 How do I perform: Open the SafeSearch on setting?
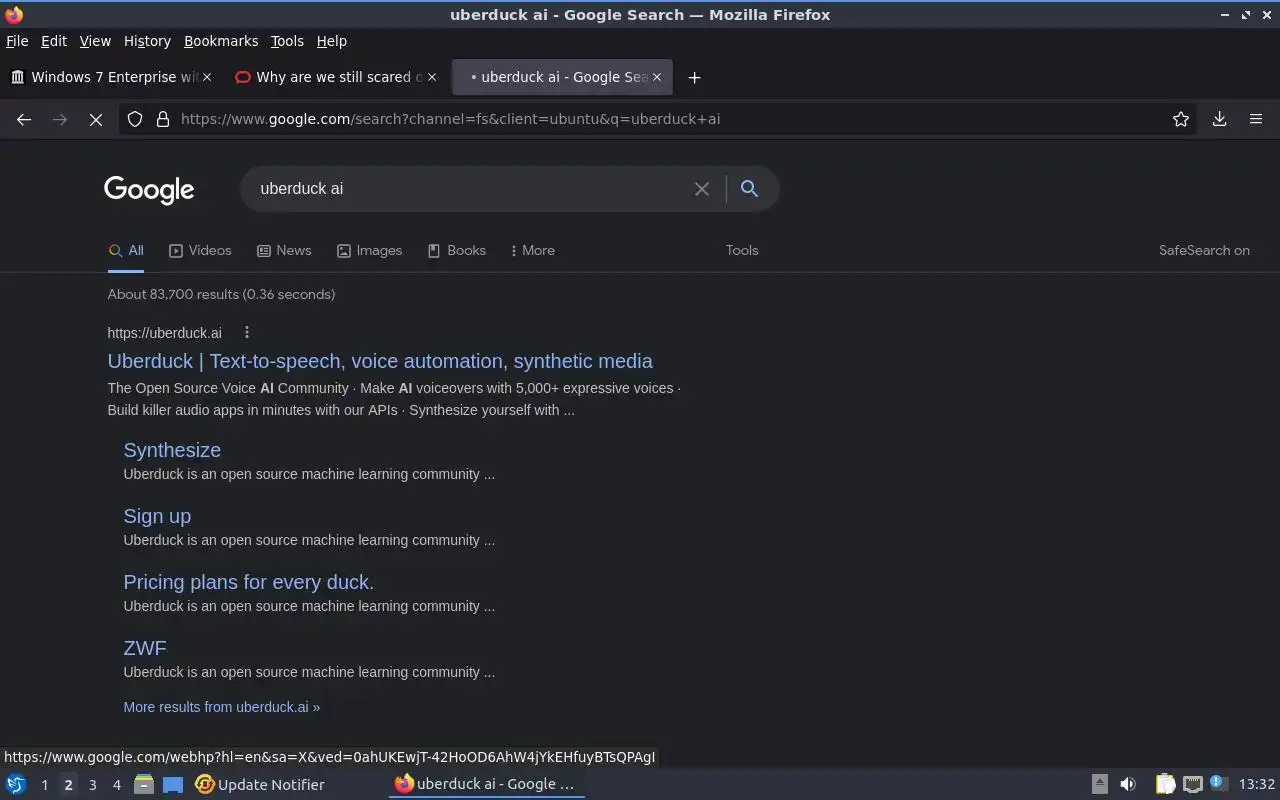click(1204, 251)
